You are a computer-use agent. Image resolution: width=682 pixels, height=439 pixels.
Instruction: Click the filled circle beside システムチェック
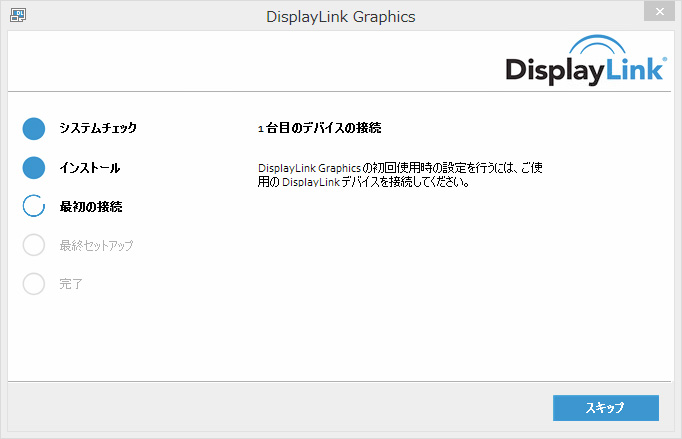pos(34,129)
